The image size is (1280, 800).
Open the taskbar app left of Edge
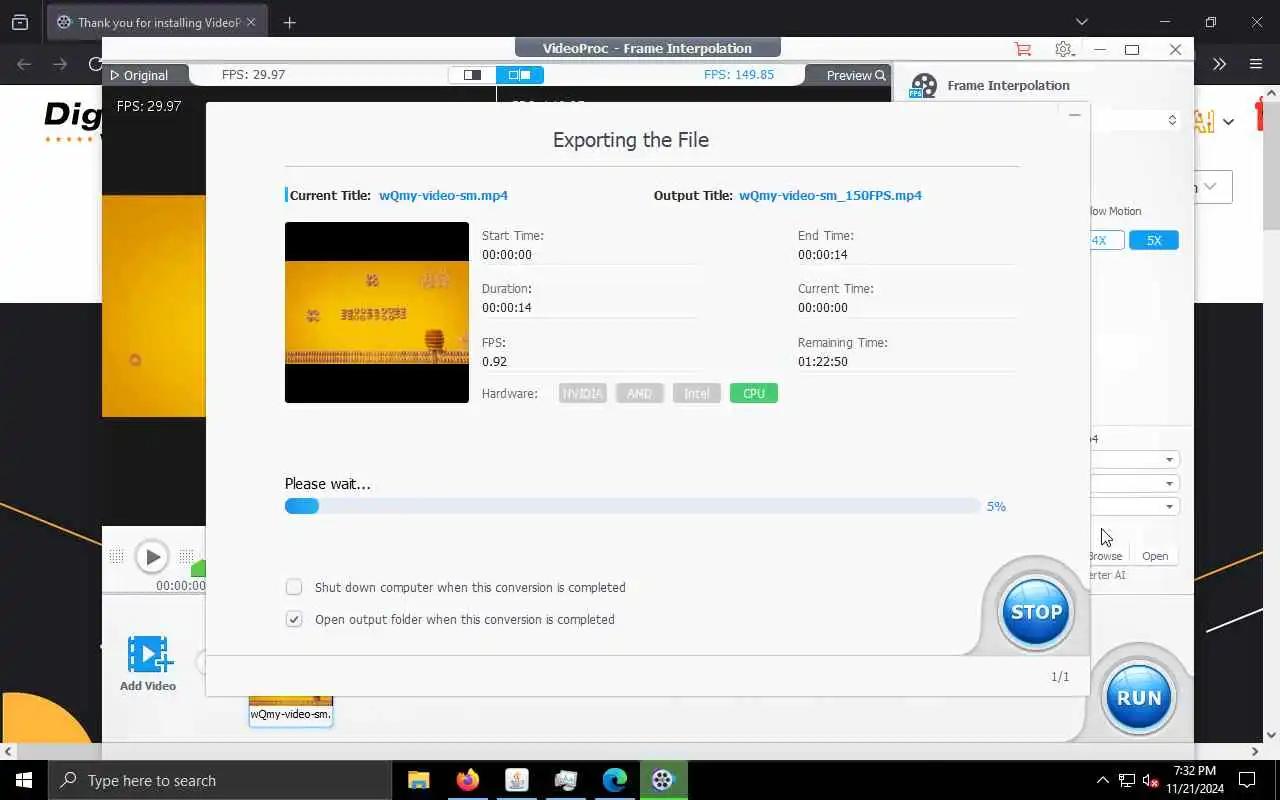(565, 780)
